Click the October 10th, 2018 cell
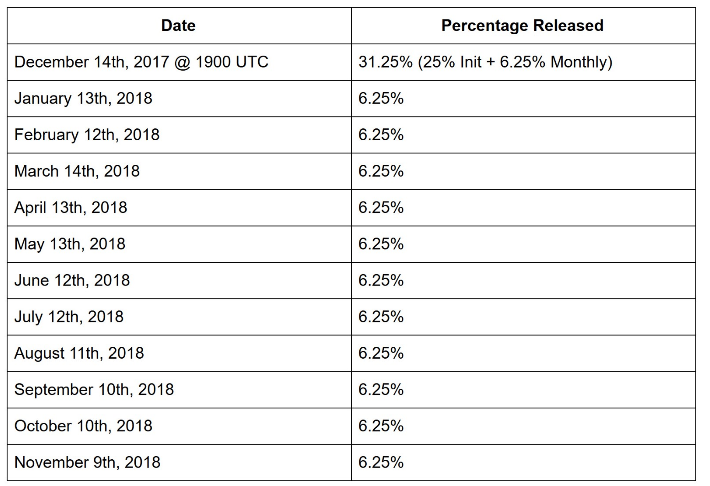The height and width of the screenshot is (486, 710). 83,426
